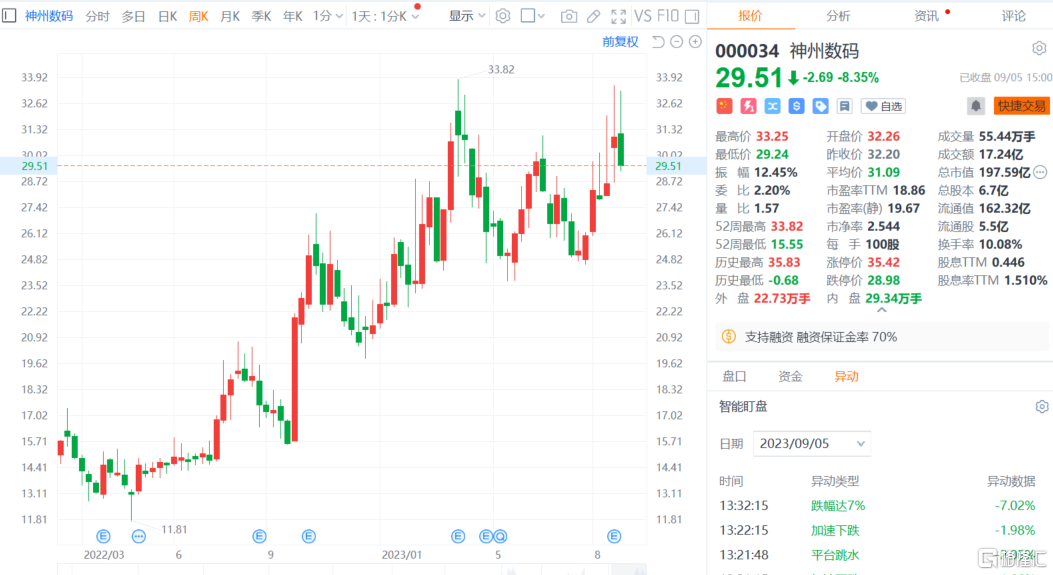
Task: Click the 52周最高 value 33.82
Action: coord(786,226)
